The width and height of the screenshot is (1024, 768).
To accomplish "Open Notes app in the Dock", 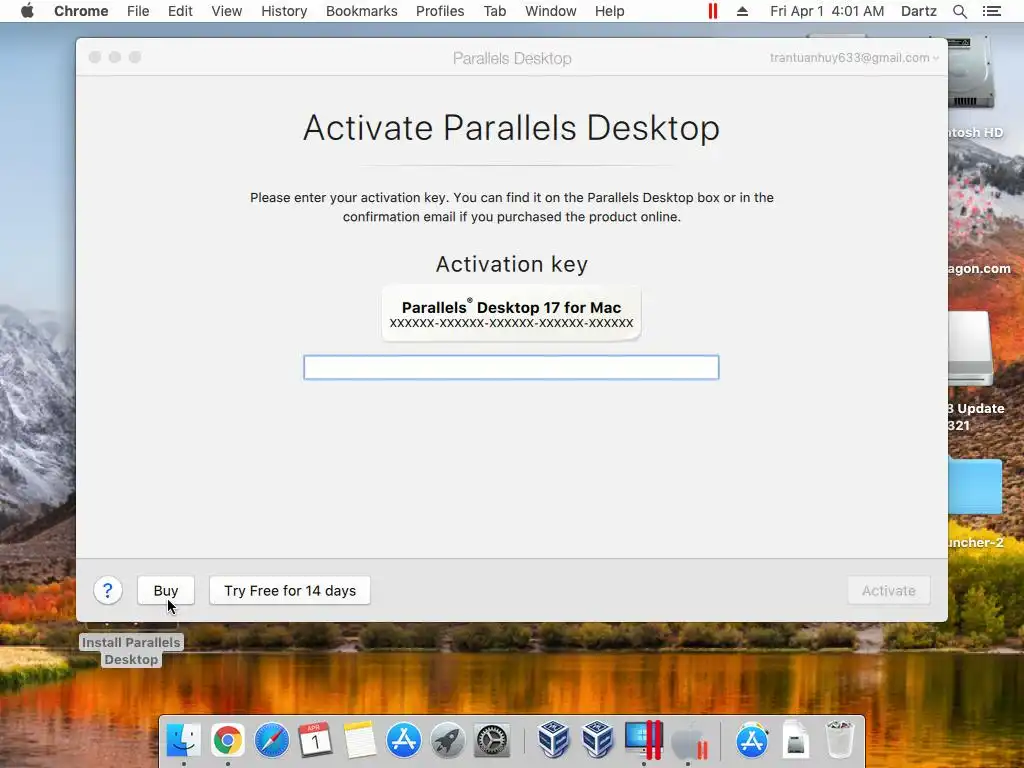I will pos(359,740).
